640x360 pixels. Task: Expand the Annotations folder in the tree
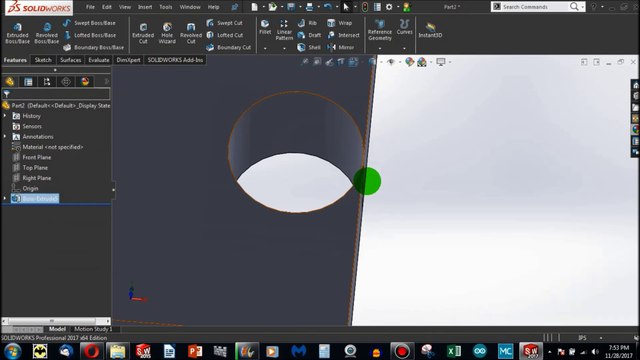[x=5, y=136]
